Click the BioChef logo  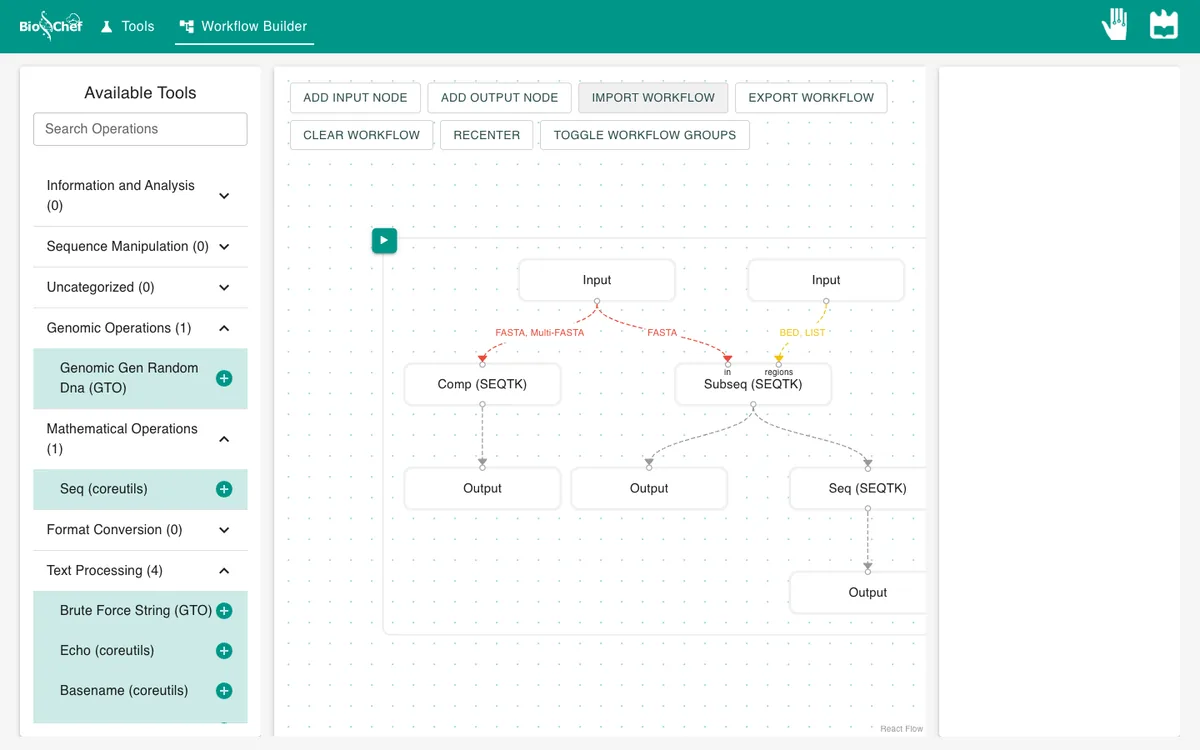click(x=51, y=26)
